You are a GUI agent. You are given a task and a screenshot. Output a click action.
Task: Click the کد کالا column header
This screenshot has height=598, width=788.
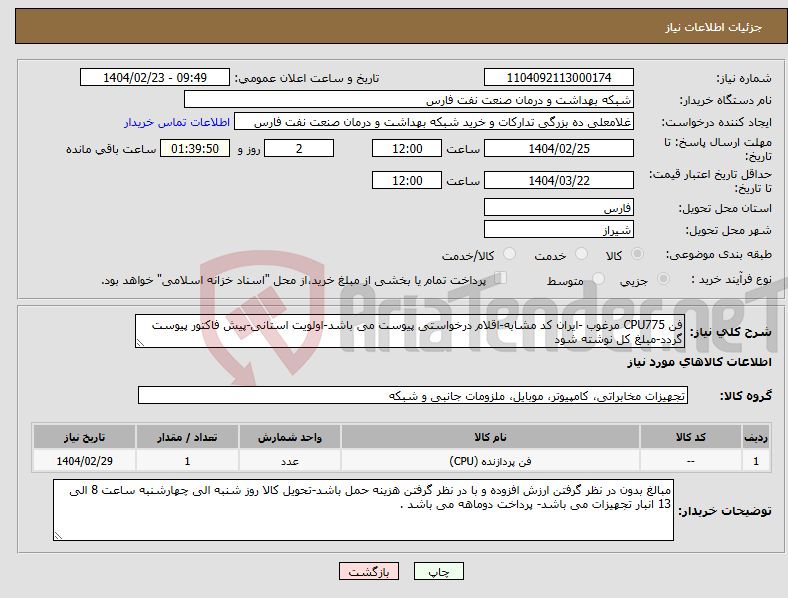coord(691,437)
